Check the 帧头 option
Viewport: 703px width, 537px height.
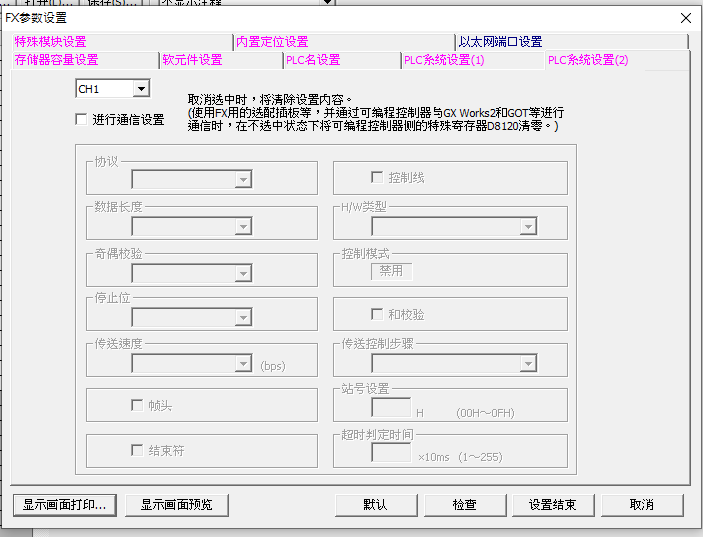[138, 405]
